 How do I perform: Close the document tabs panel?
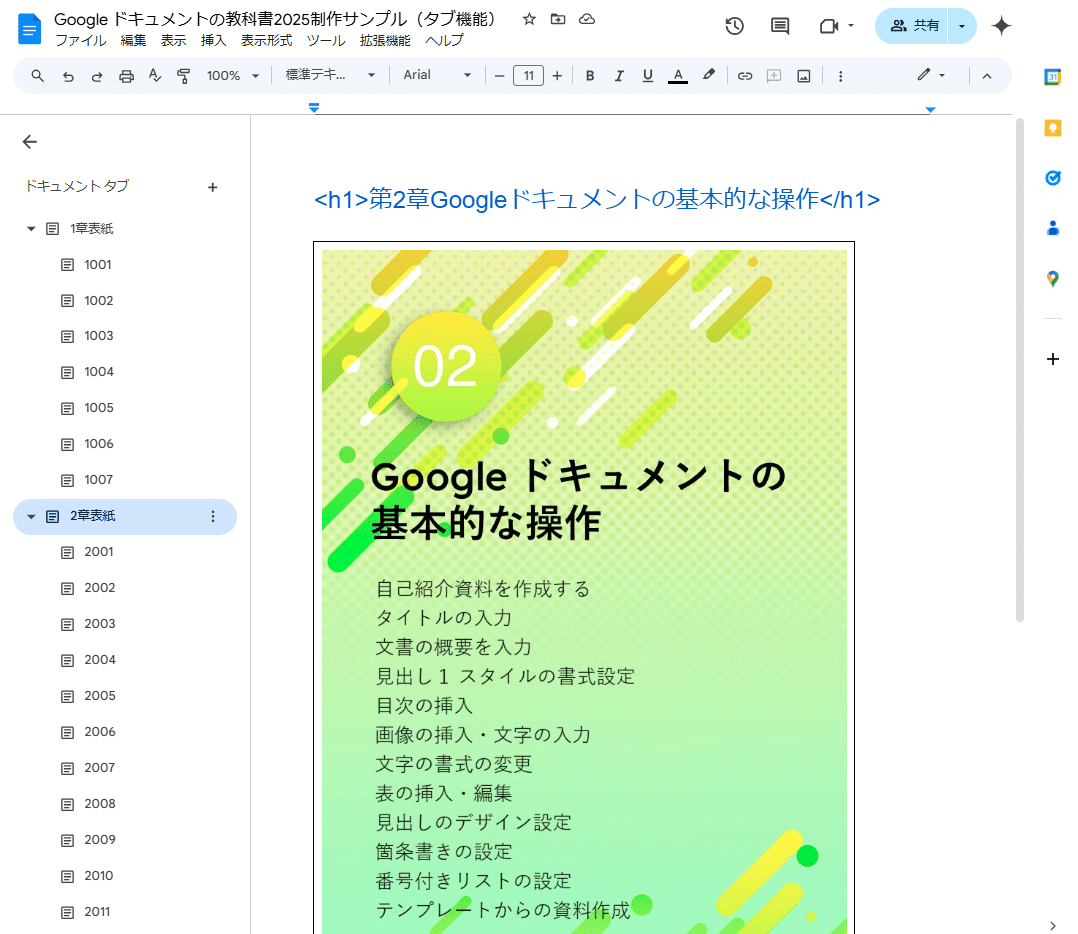click(x=30, y=142)
